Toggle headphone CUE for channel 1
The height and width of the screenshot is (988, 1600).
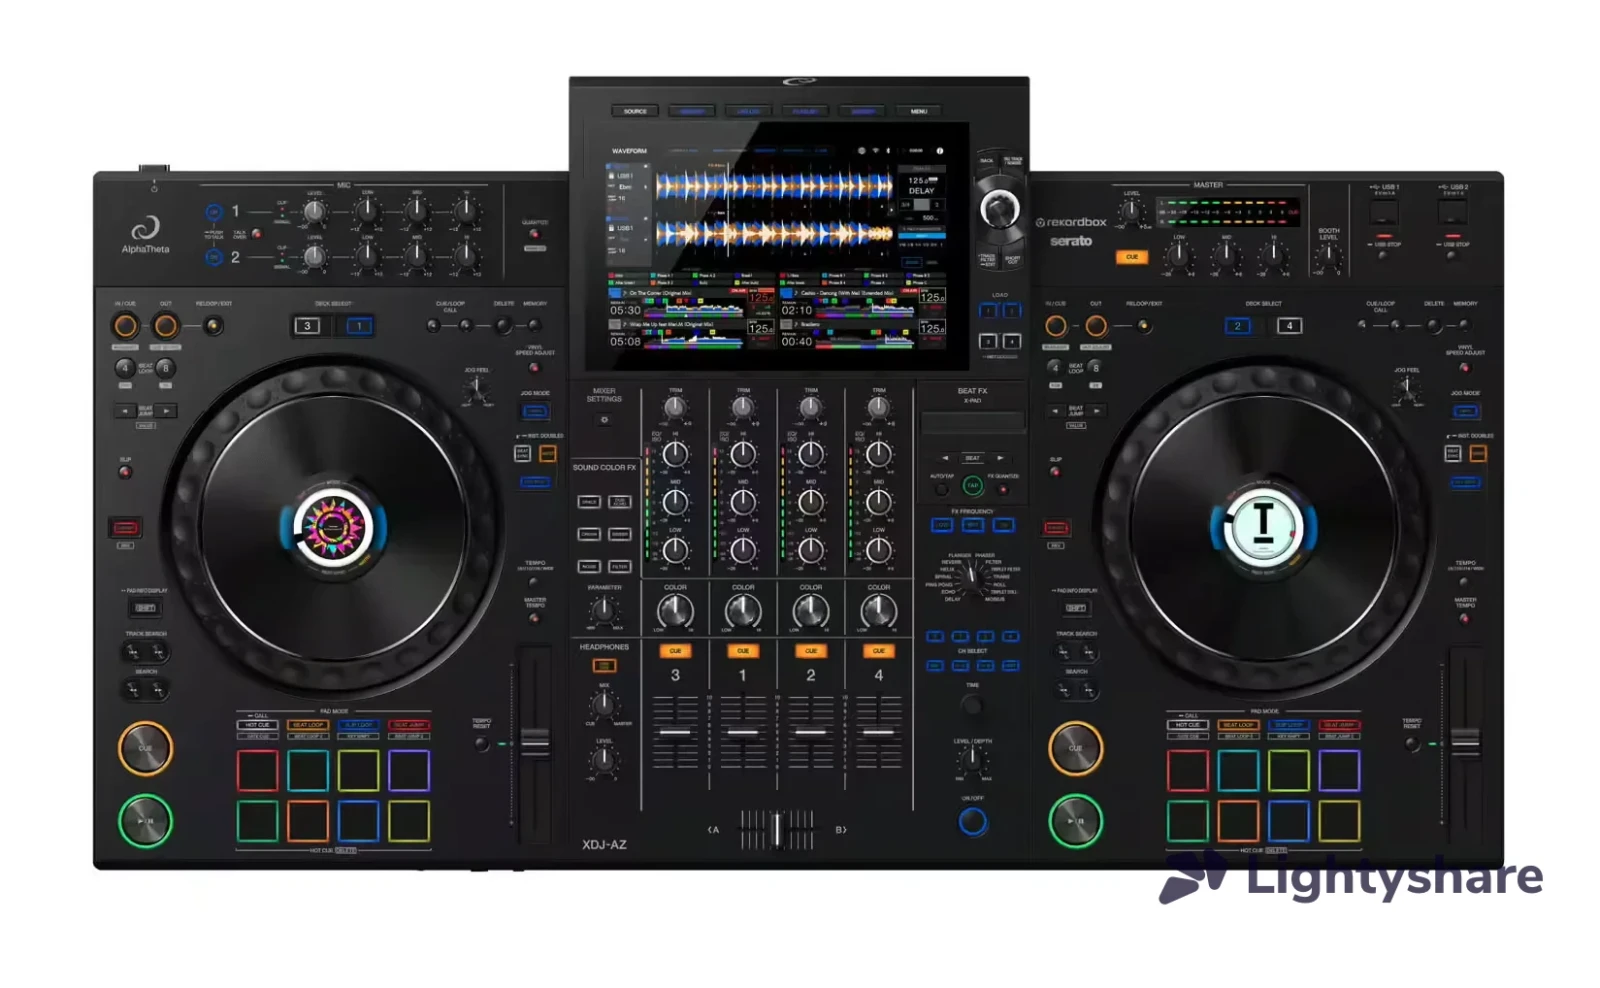coord(743,651)
